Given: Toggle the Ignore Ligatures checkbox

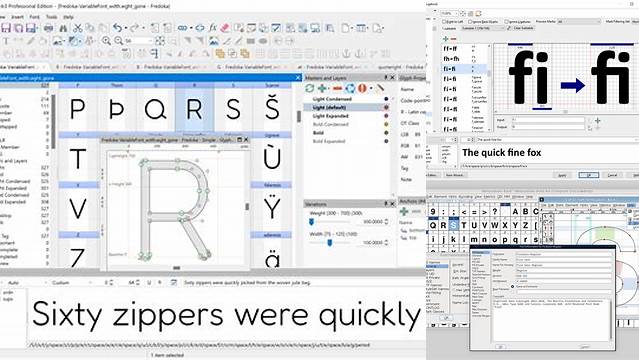Looking at the screenshot, I should click(x=506, y=22).
